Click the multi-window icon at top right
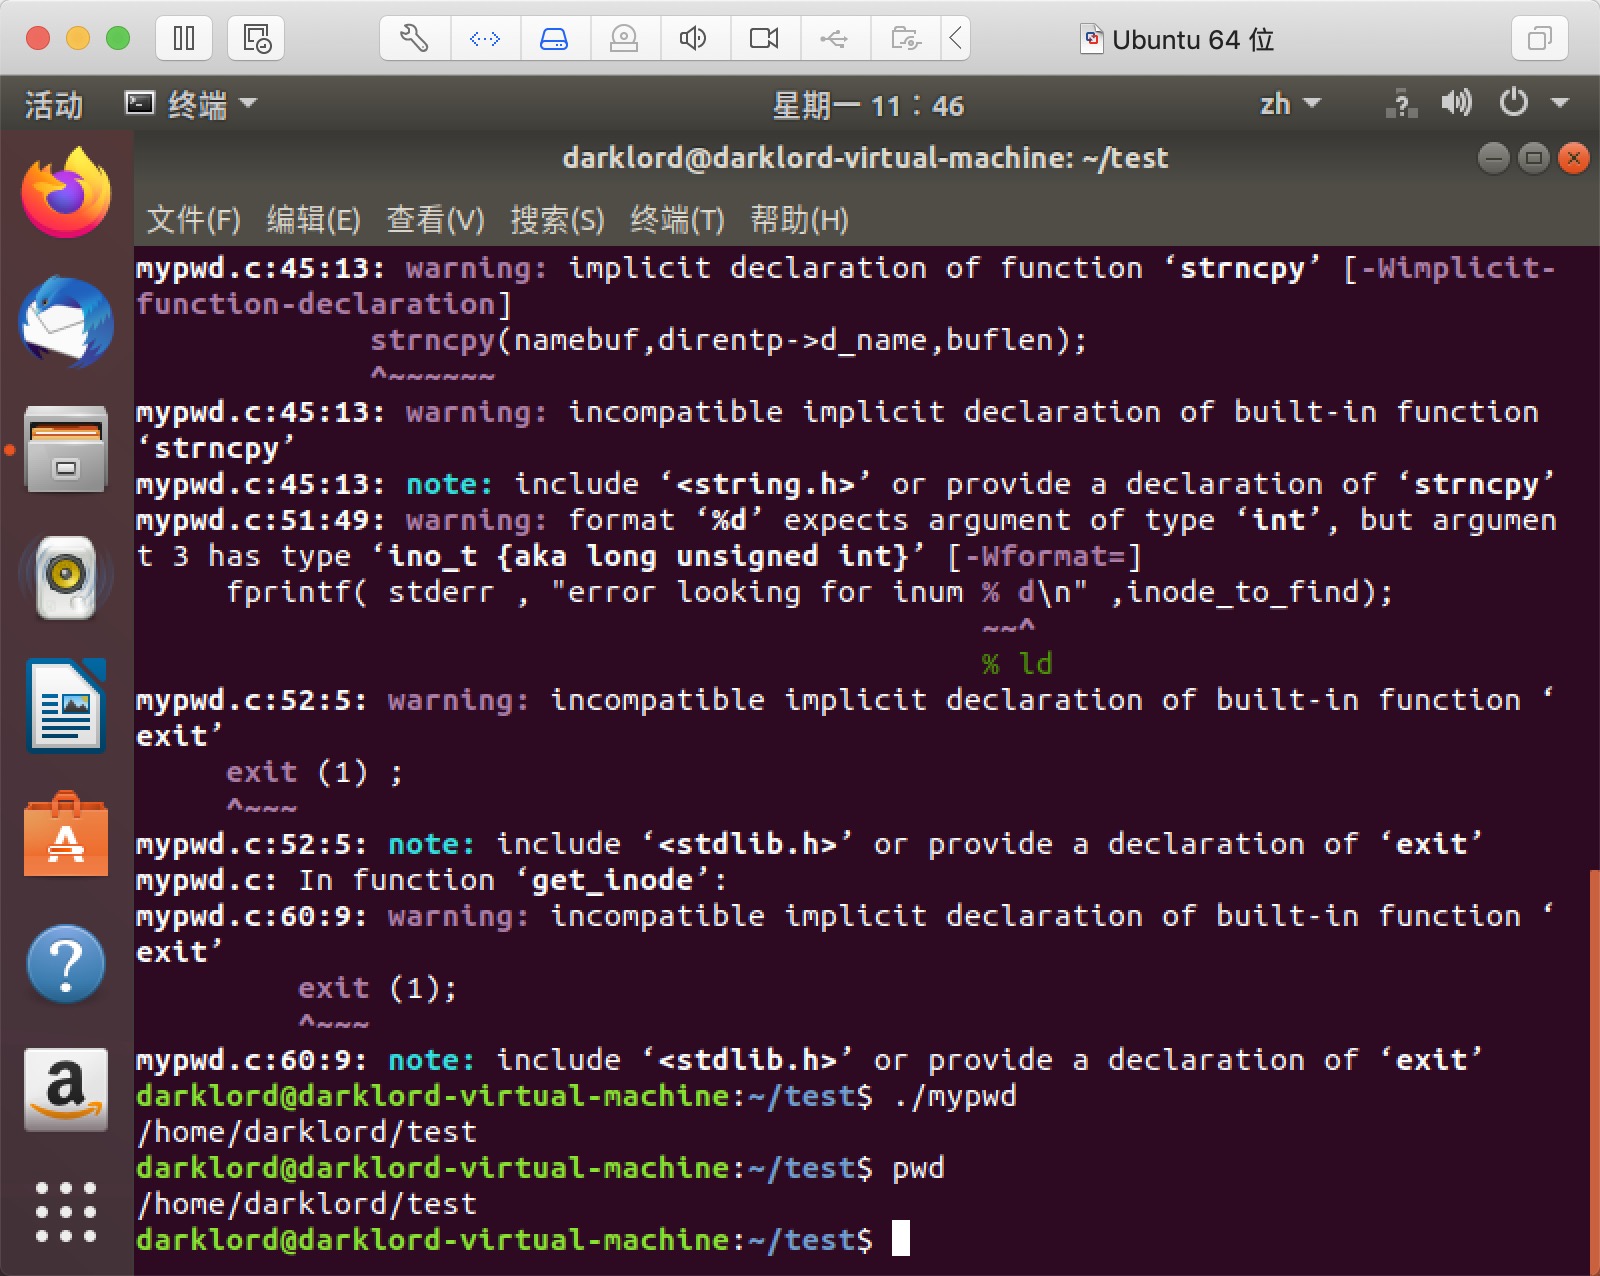 (1540, 39)
